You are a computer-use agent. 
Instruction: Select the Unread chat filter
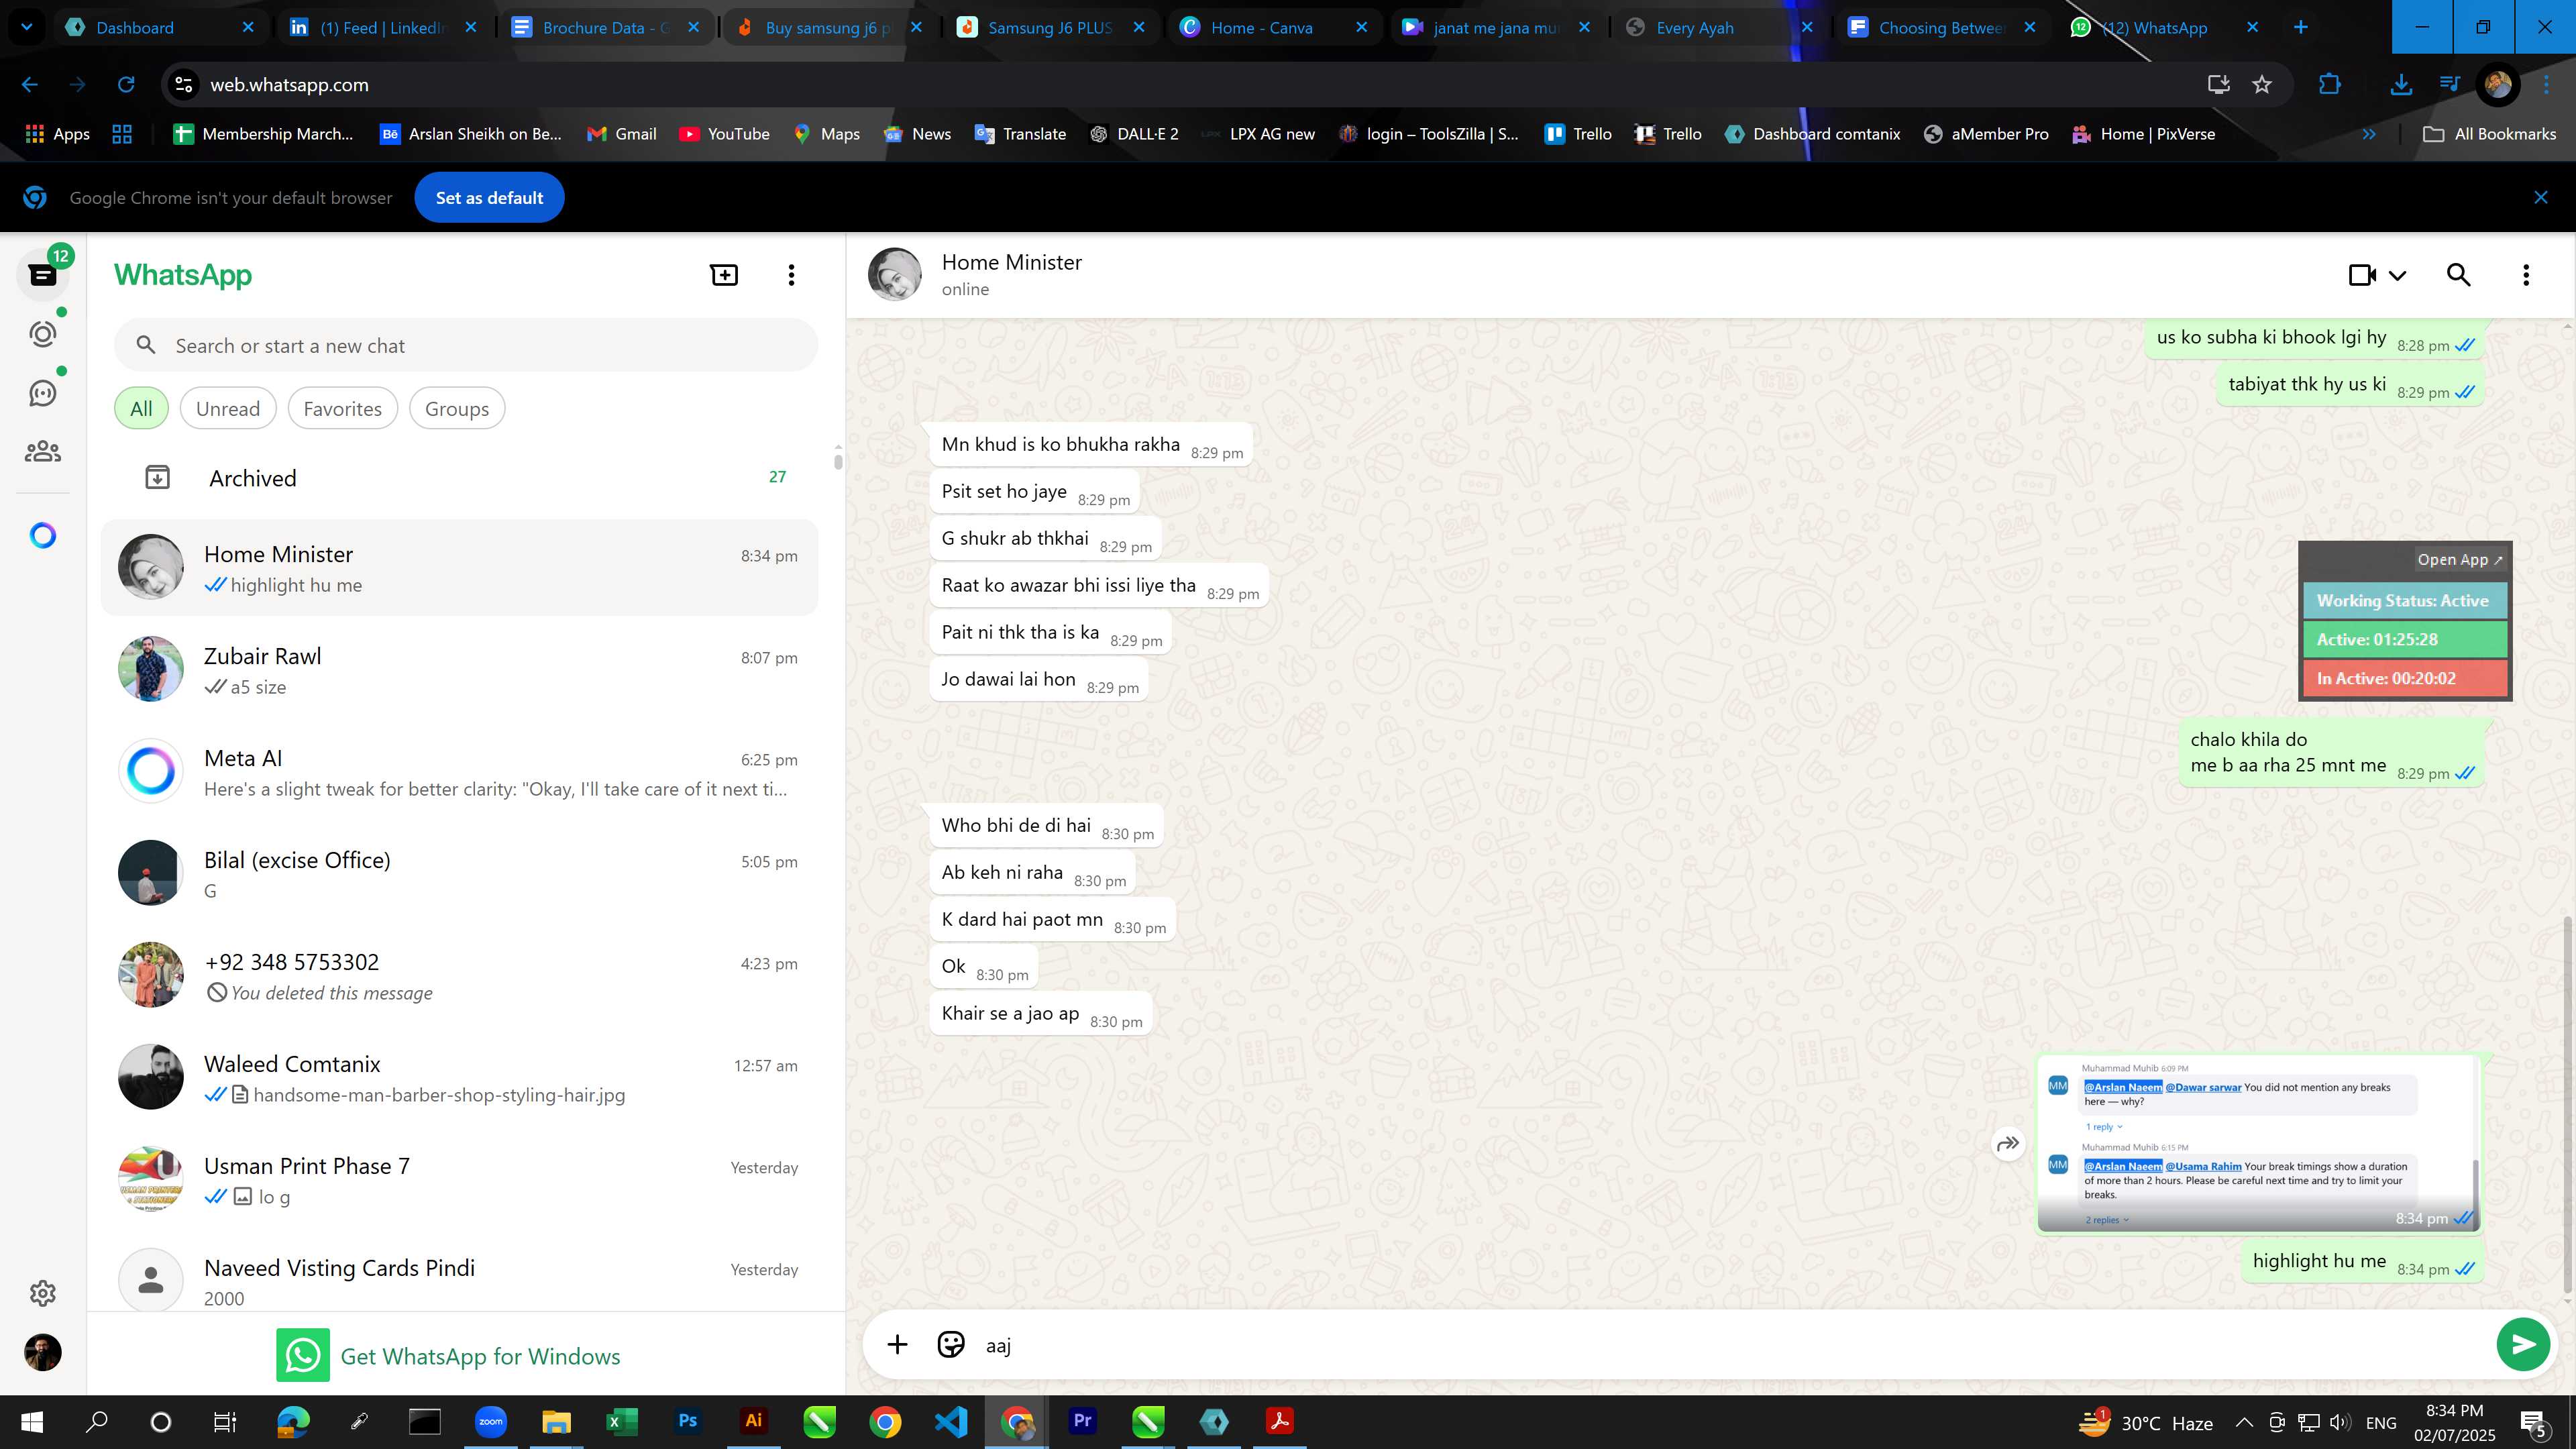tap(228, 409)
